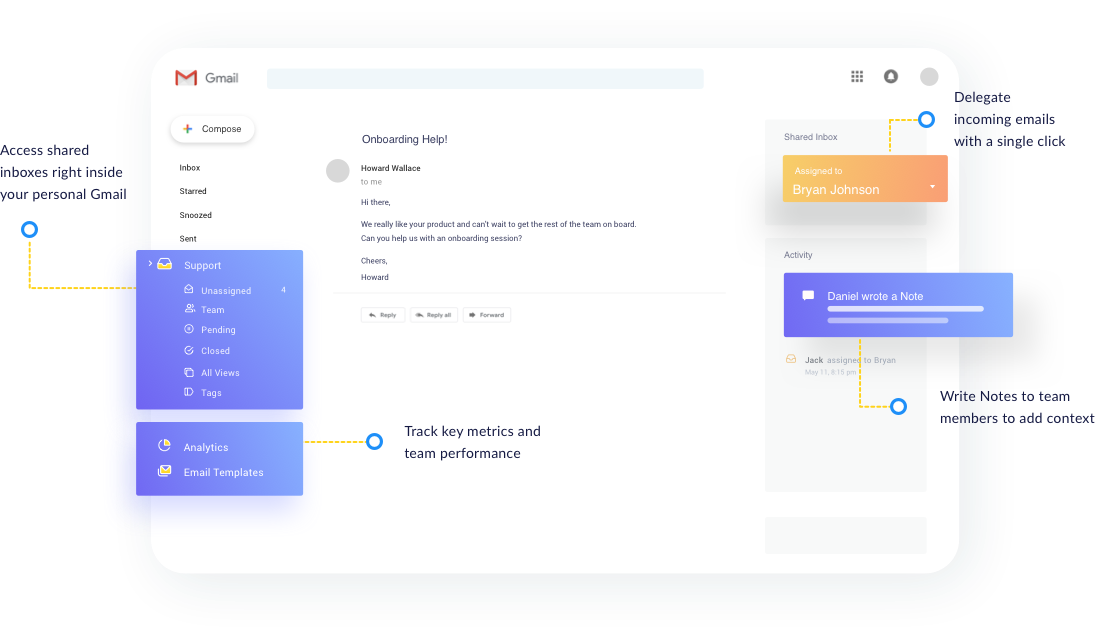Screen dimensions: 1095x640
Task: Open the Google apps grid icon
Action: 857,77
